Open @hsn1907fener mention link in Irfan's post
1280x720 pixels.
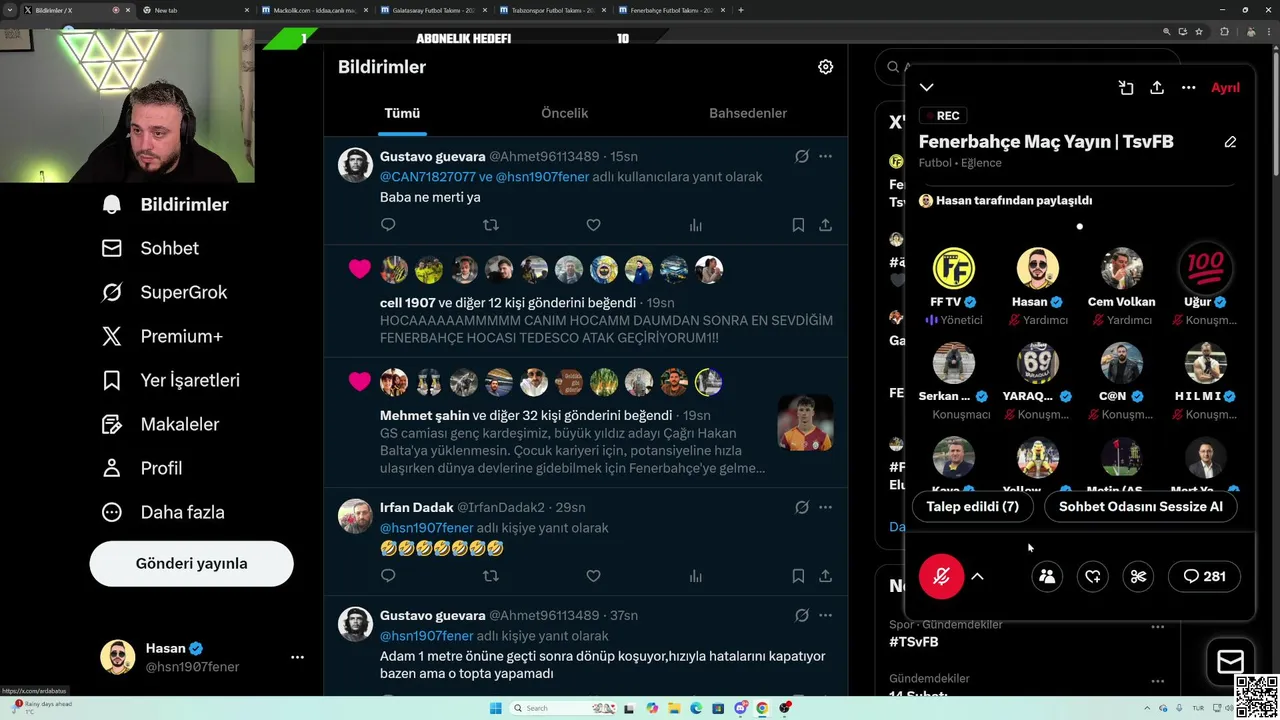(426, 528)
